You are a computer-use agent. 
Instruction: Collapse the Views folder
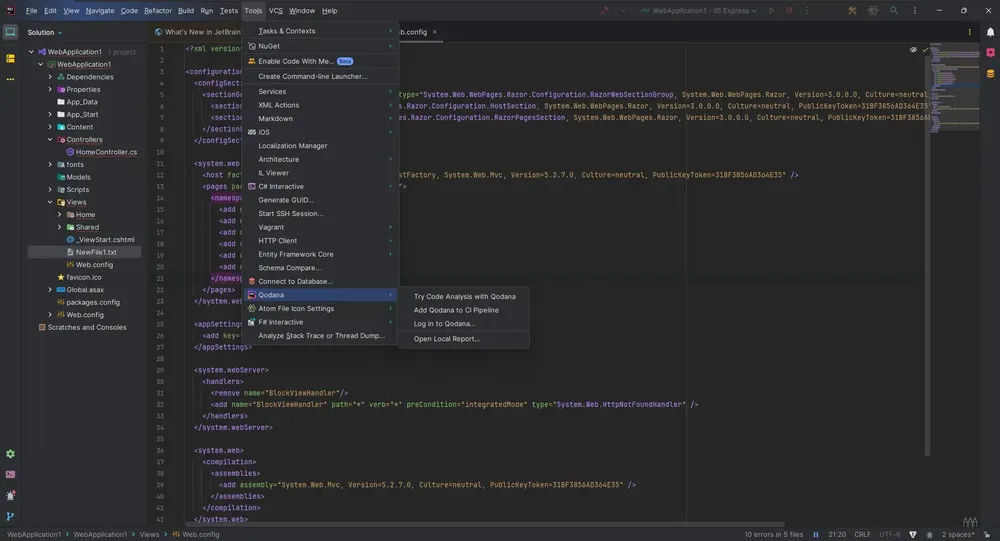(x=50, y=202)
